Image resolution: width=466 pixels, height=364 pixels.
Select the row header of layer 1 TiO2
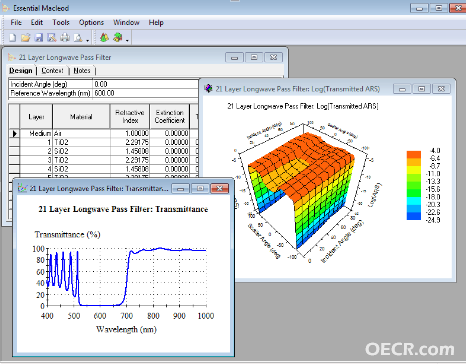click(x=14, y=142)
